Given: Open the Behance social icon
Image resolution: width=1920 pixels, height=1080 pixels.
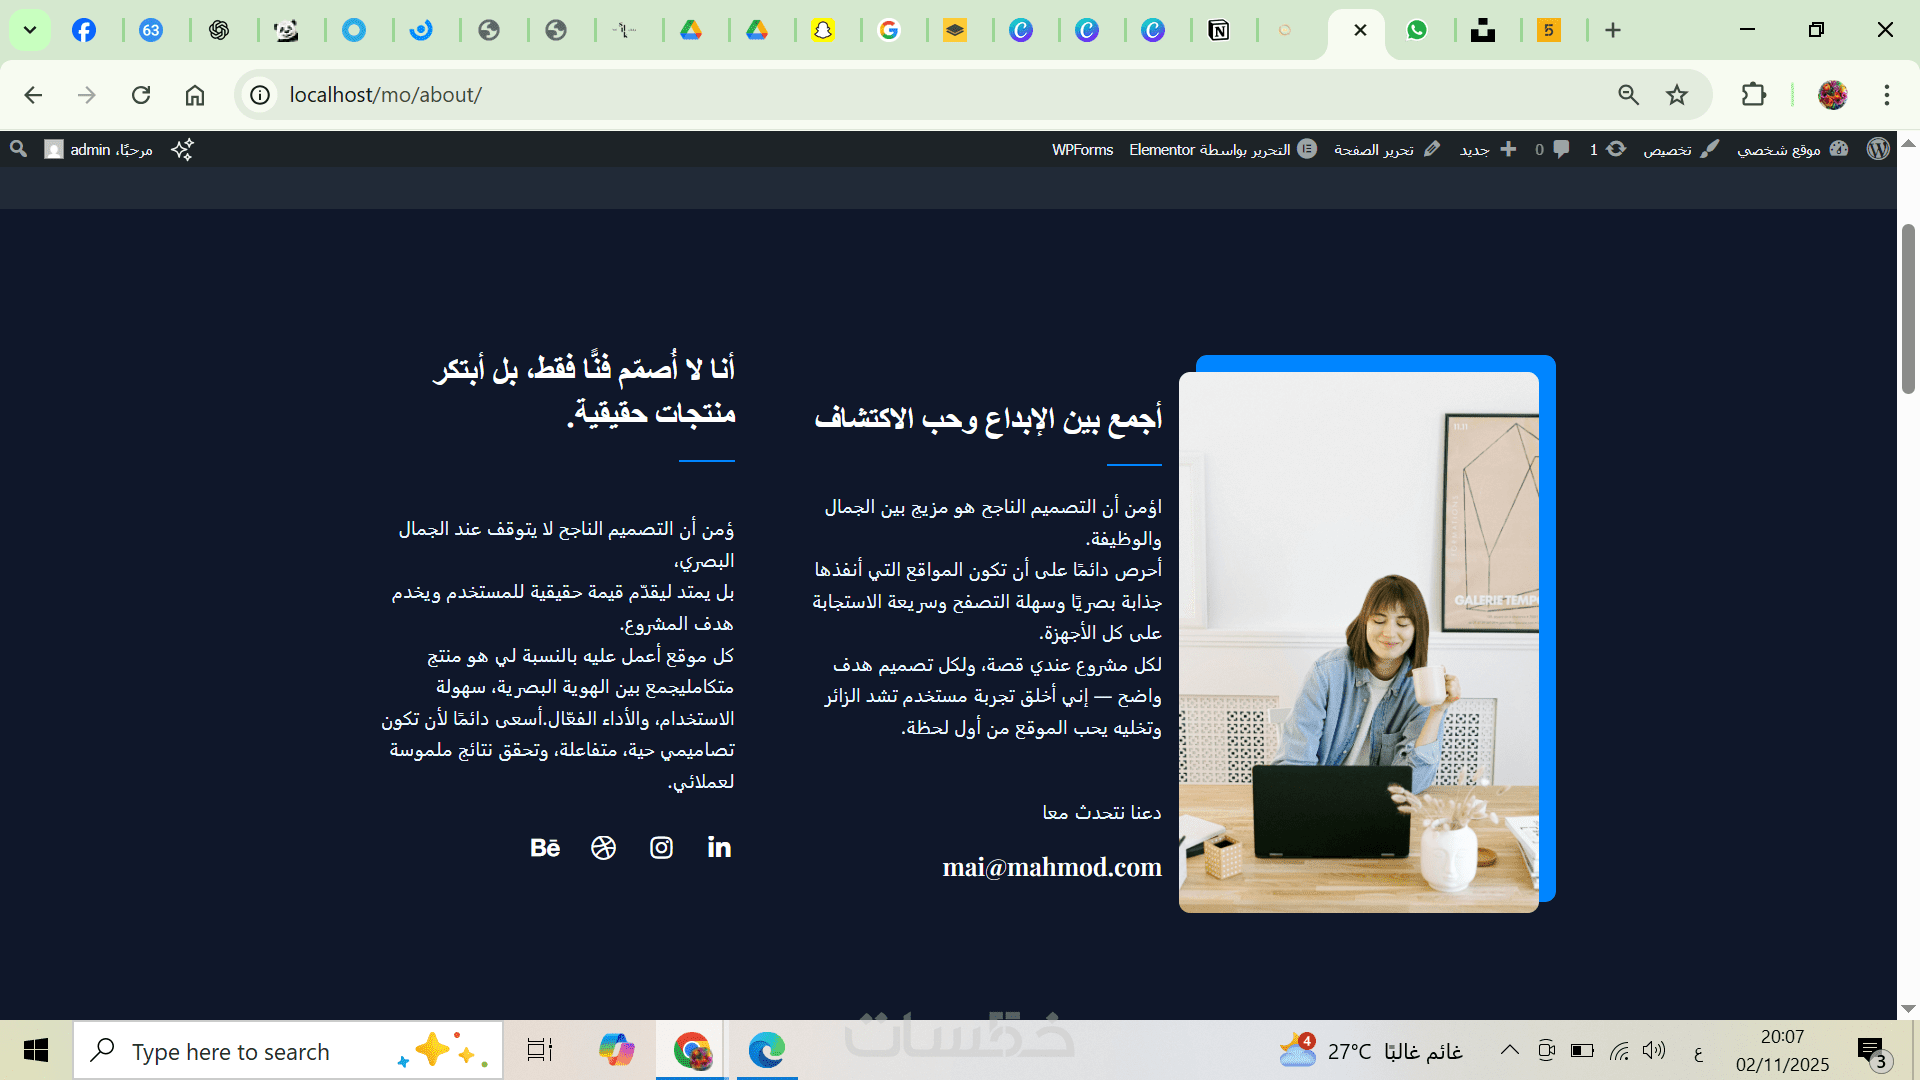Looking at the screenshot, I should [x=545, y=848].
